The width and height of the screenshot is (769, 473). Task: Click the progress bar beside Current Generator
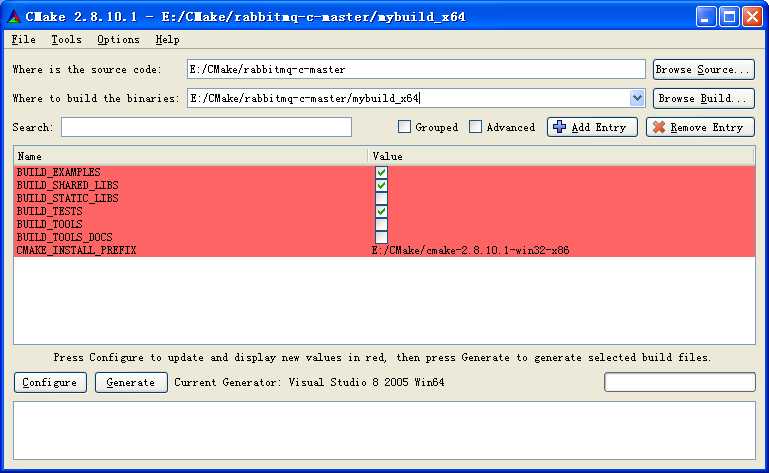click(680, 382)
